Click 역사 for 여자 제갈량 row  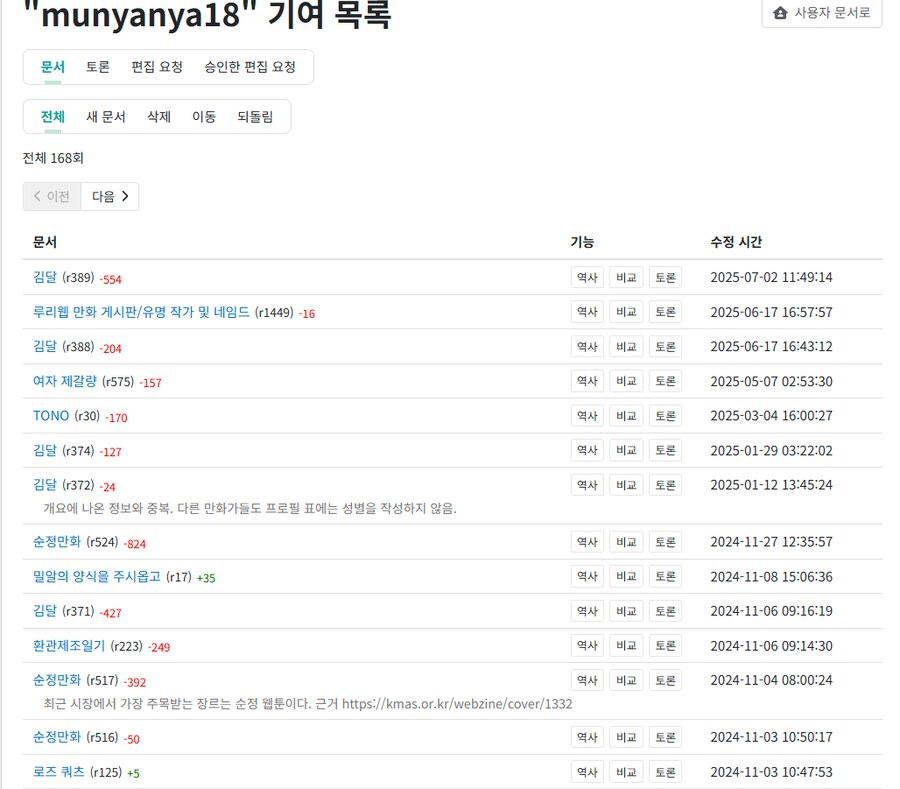(x=587, y=381)
